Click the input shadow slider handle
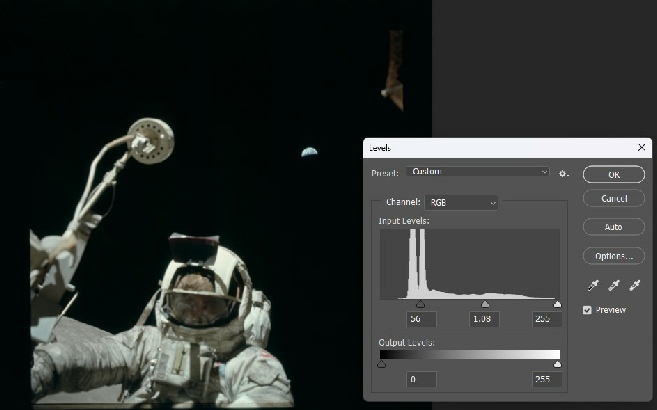The image size is (657, 410). [419, 304]
